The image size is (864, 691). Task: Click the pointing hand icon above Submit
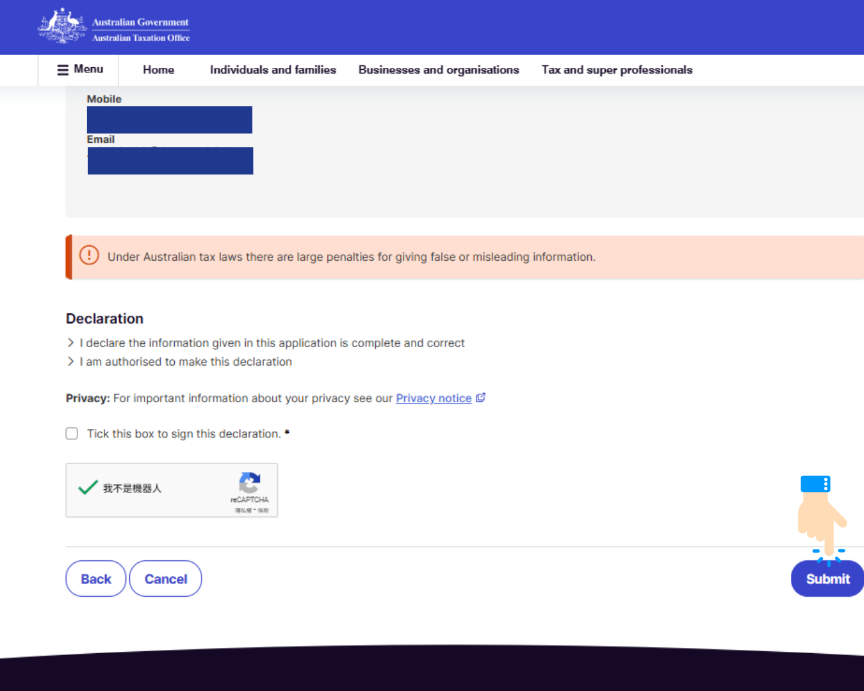tap(821, 520)
